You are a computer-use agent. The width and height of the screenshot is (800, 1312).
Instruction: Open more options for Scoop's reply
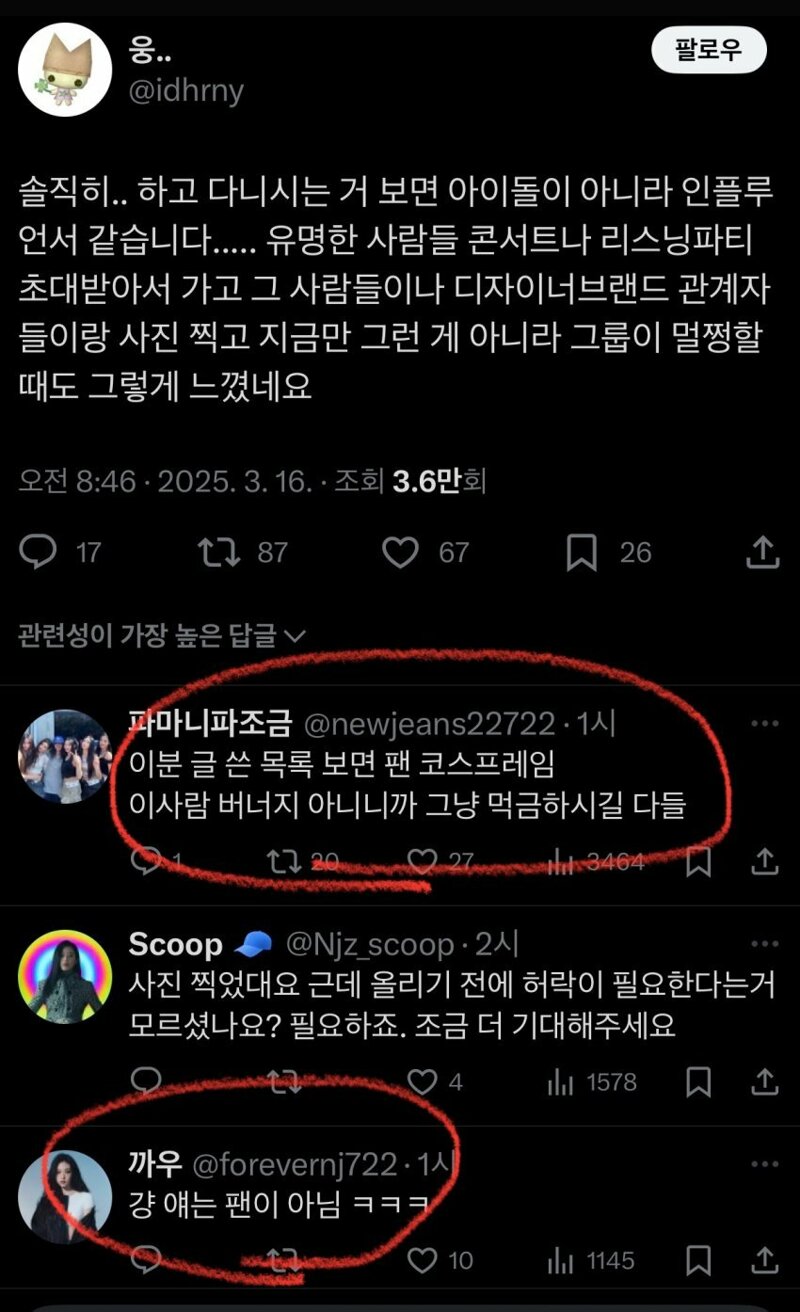point(765,943)
